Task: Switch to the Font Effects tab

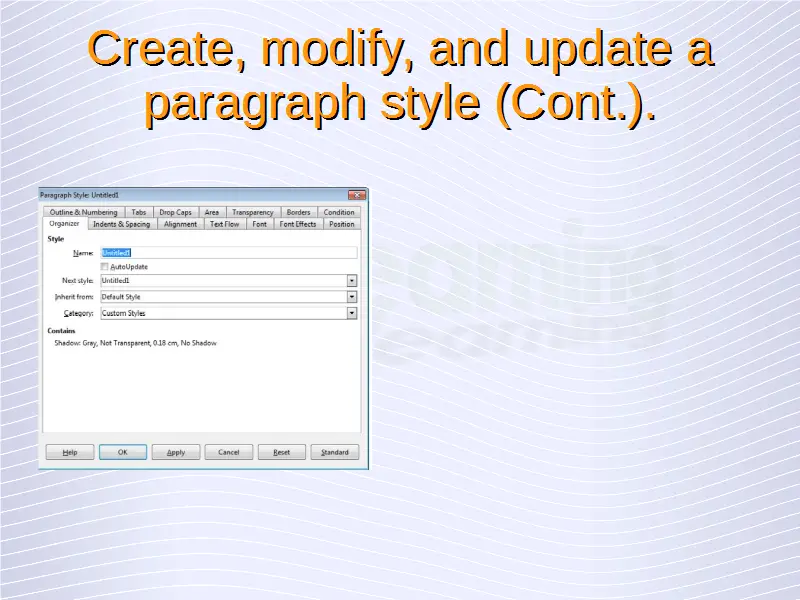Action: click(x=298, y=224)
